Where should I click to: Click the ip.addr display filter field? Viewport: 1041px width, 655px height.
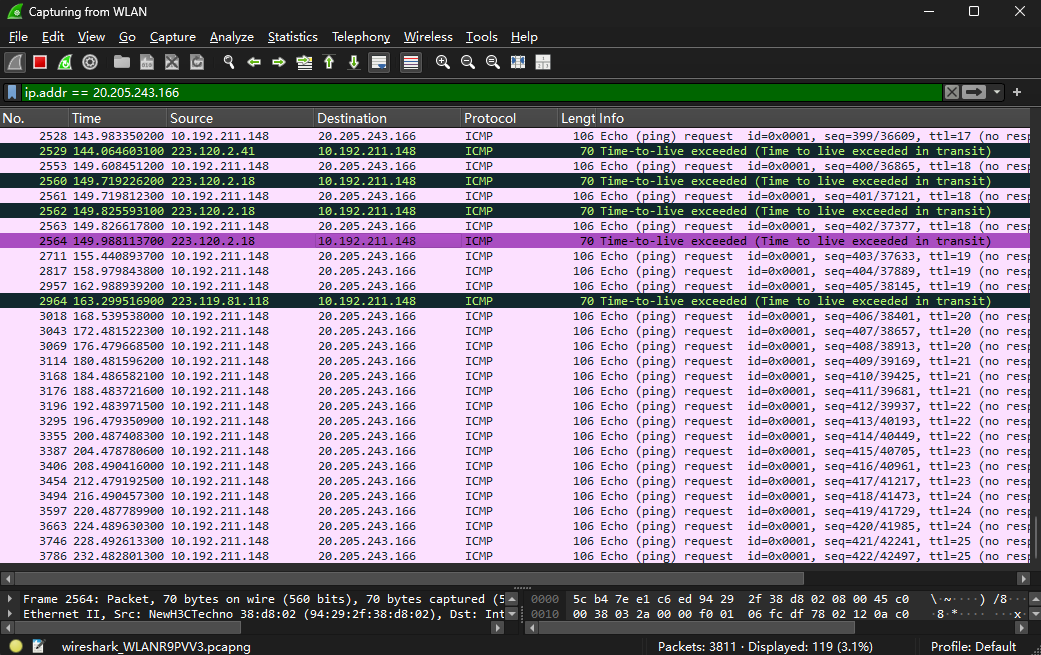pos(482,92)
